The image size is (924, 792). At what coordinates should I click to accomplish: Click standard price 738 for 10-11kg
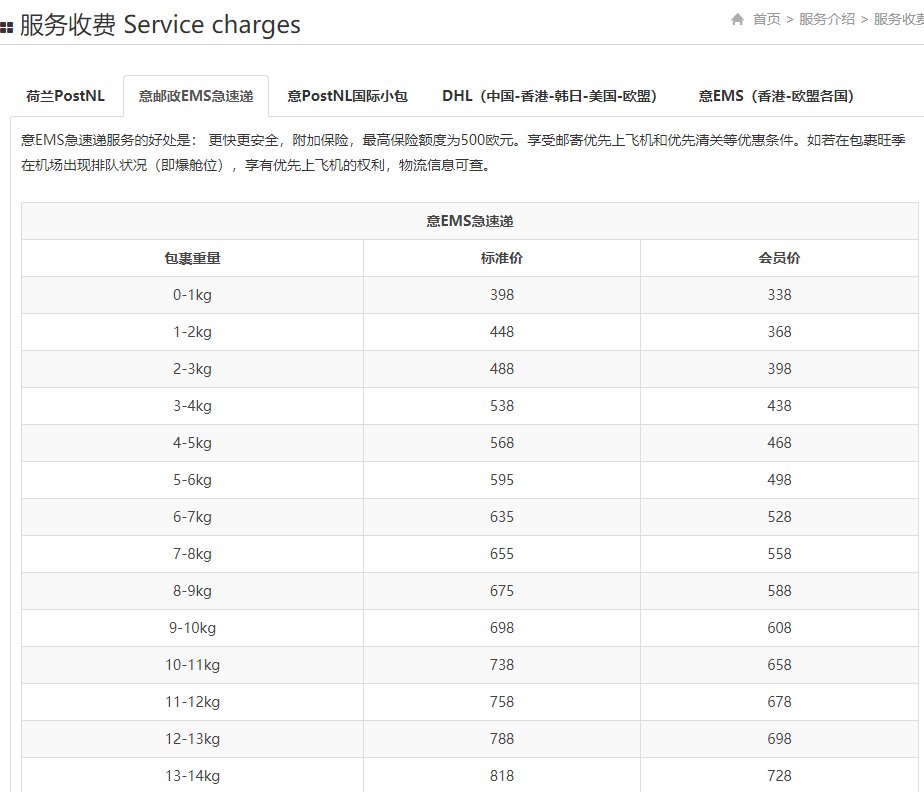501,665
